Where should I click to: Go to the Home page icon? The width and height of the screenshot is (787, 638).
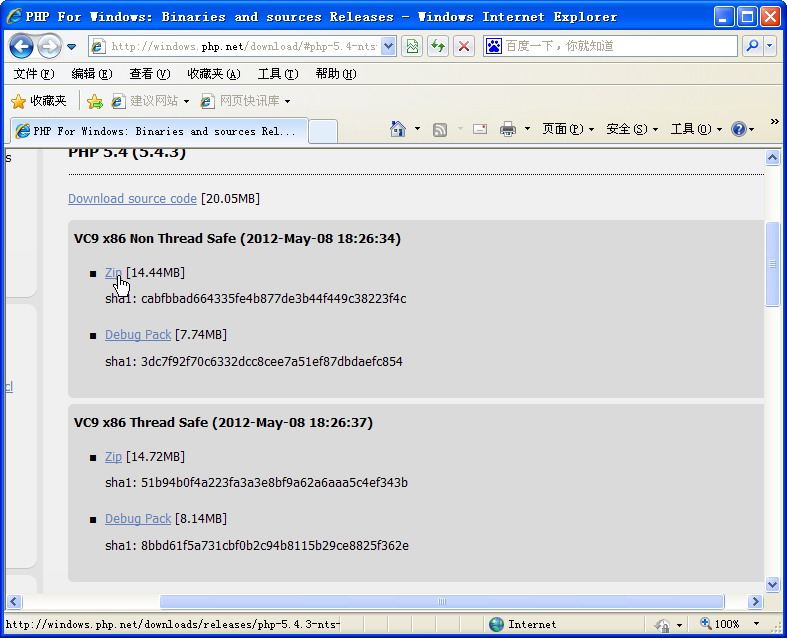[x=398, y=129]
